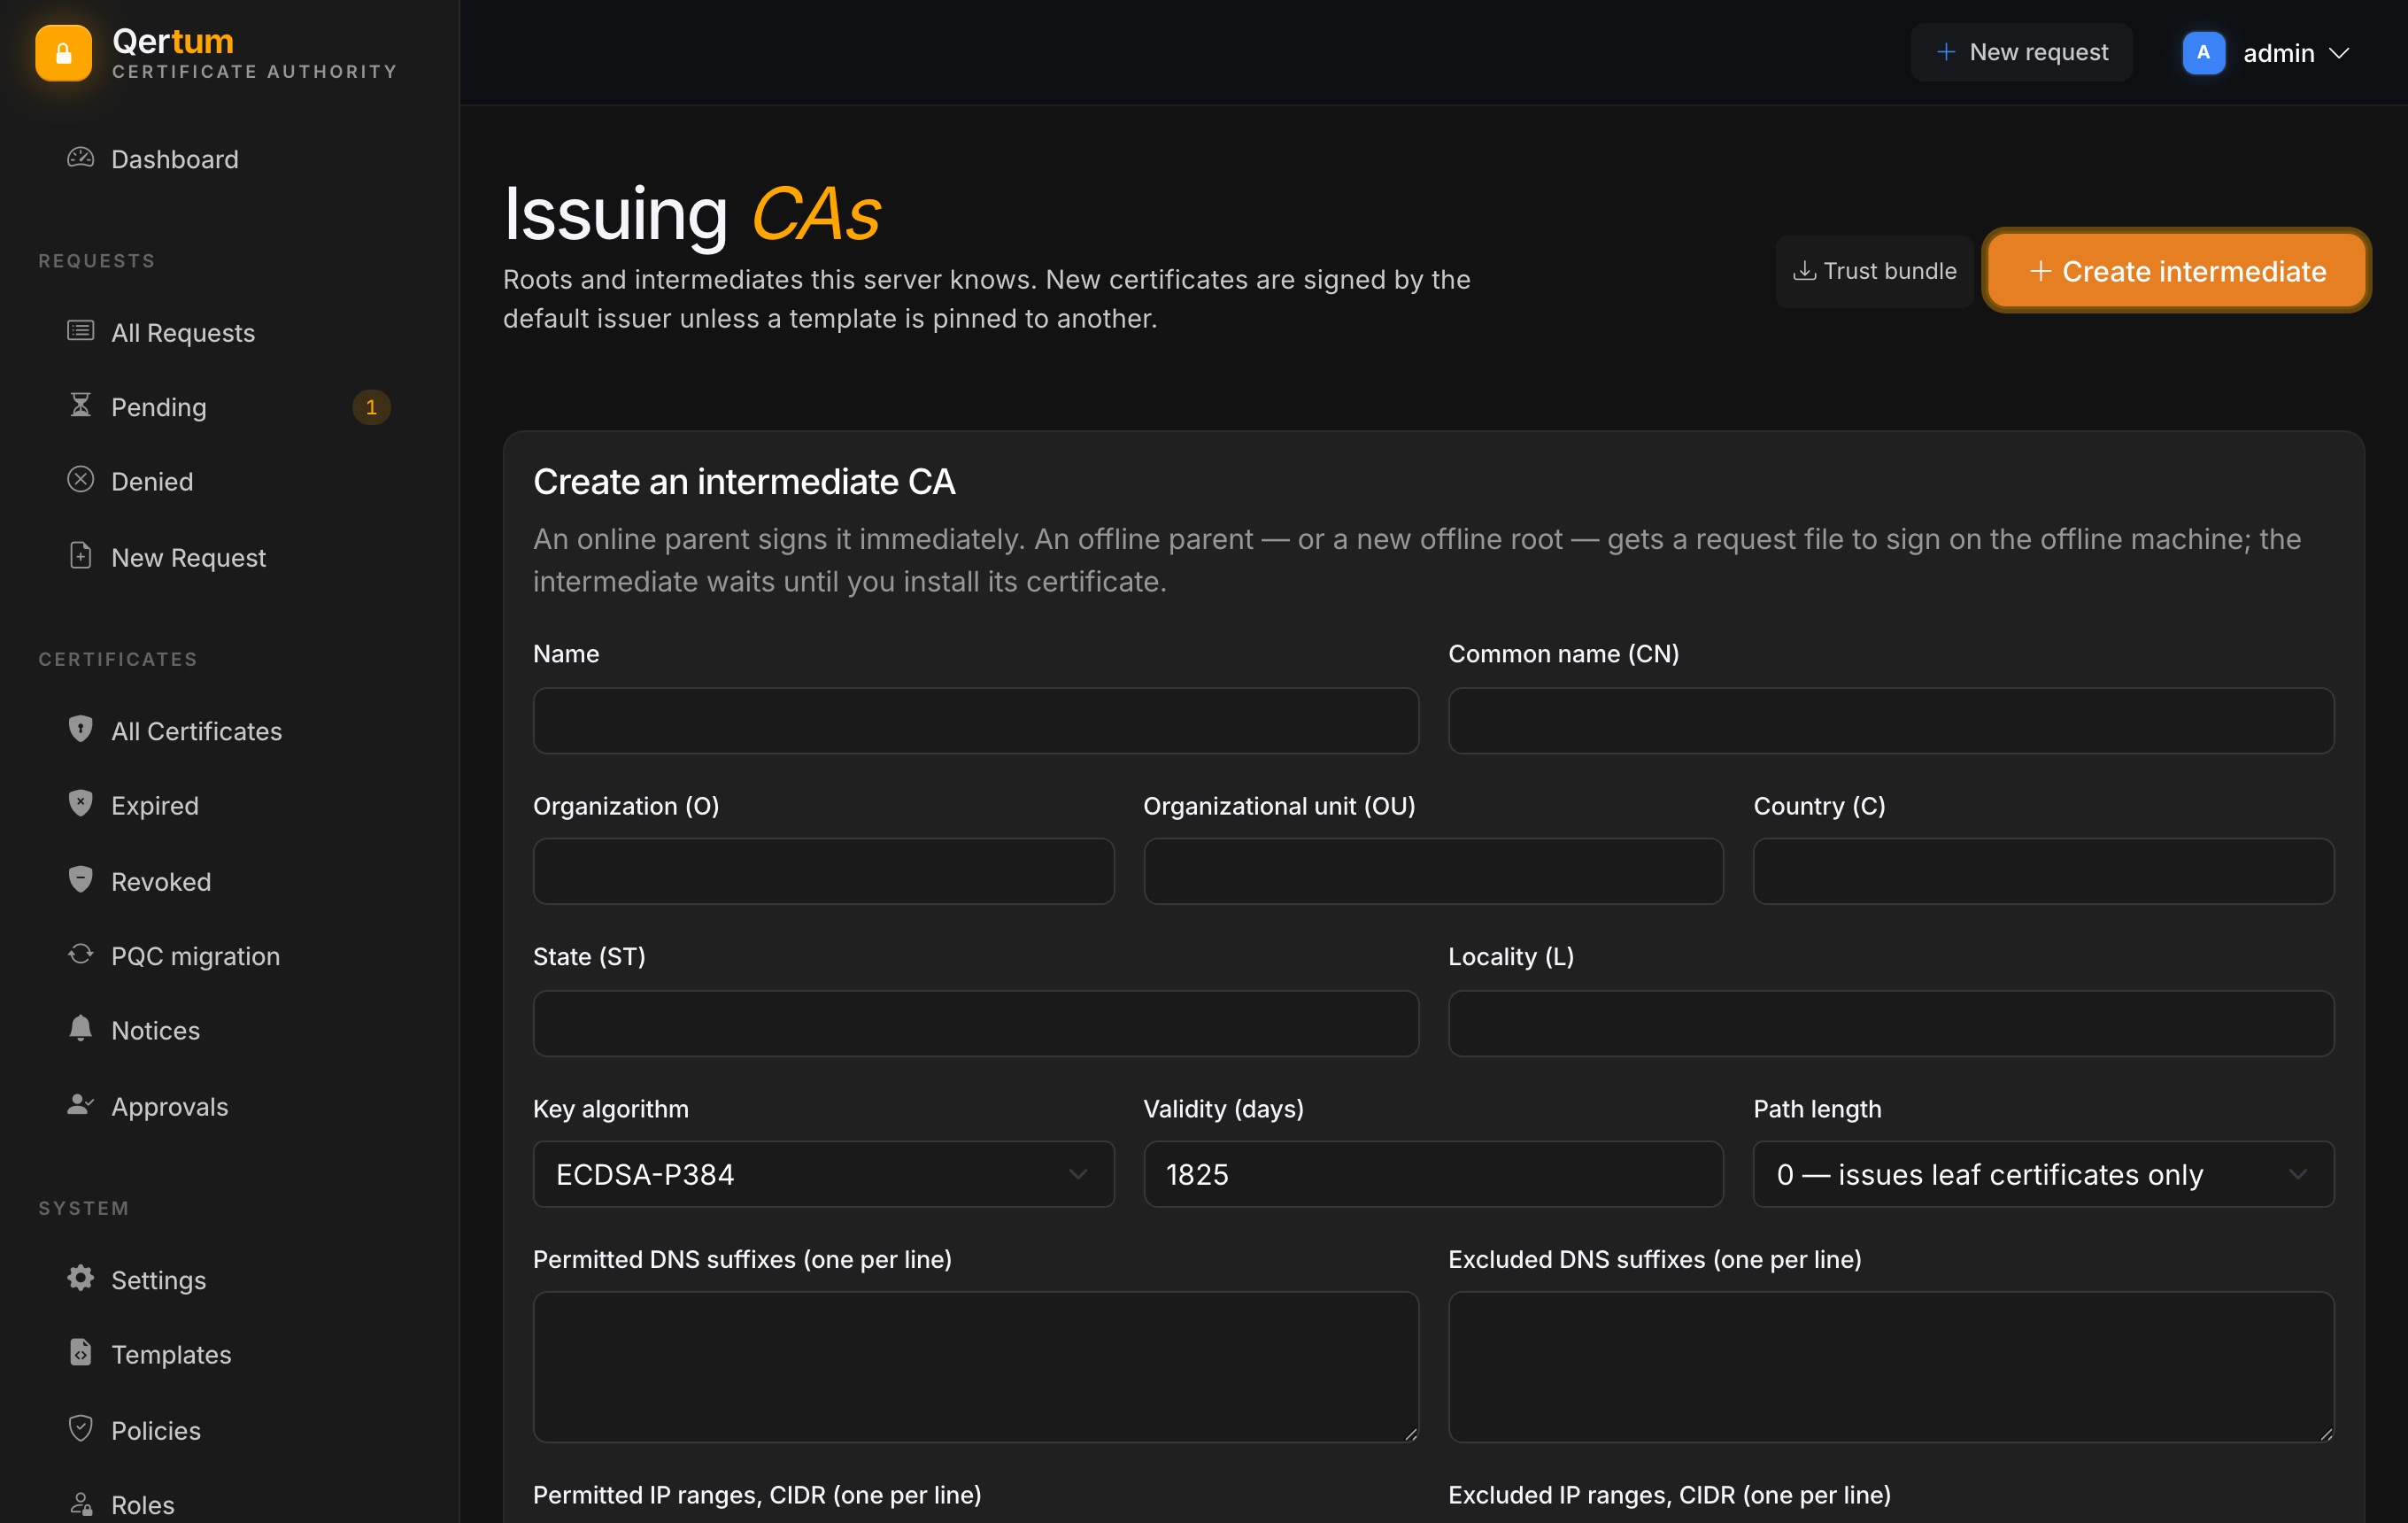
Task: Click the Templates file-code icon
Action: 80,1353
